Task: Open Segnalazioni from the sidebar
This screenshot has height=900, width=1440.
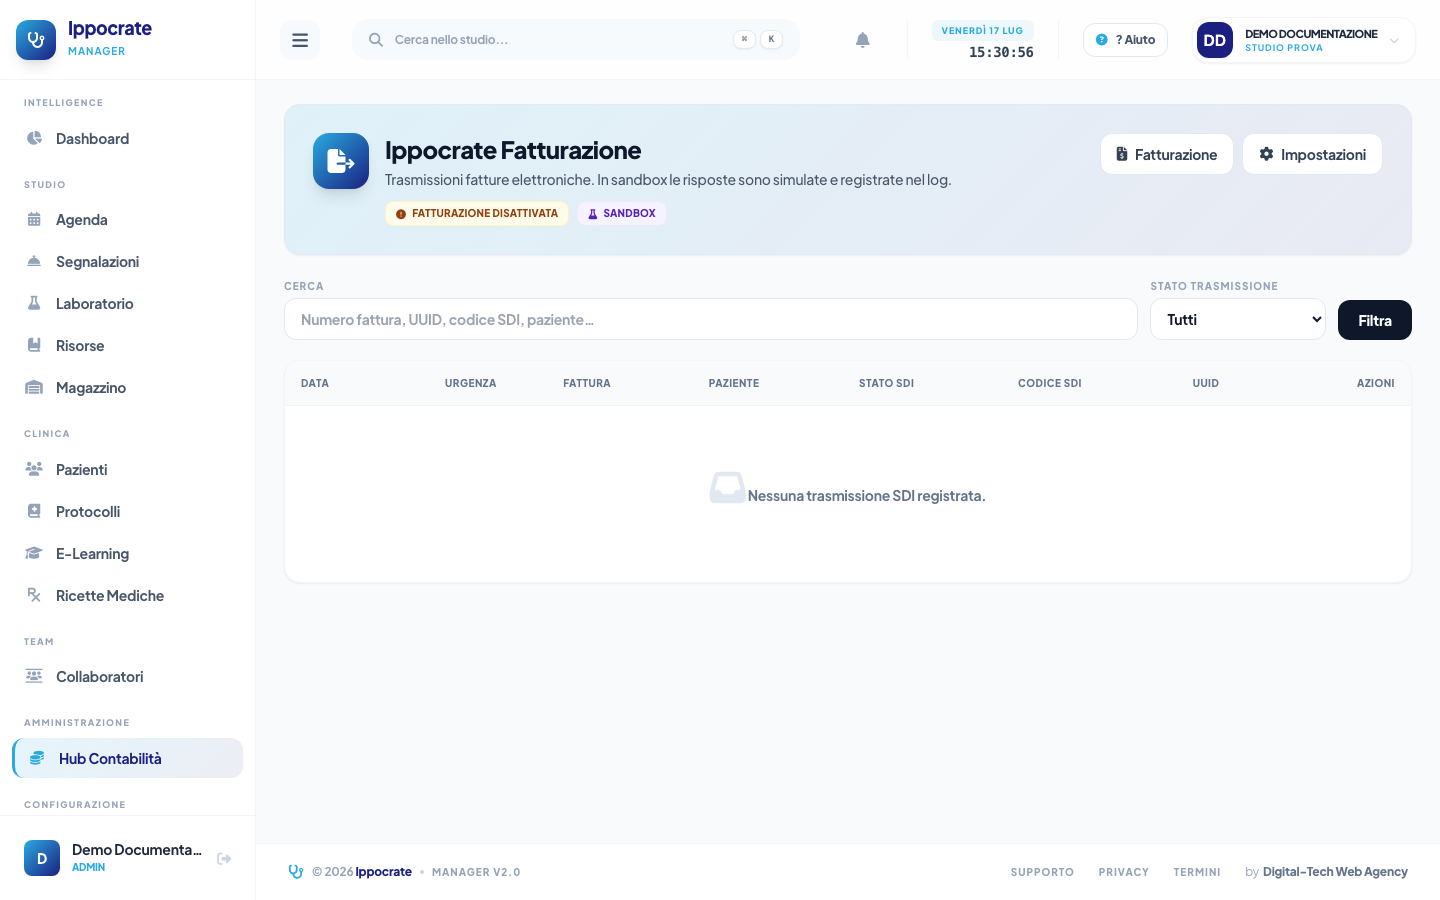Action: point(128,261)
